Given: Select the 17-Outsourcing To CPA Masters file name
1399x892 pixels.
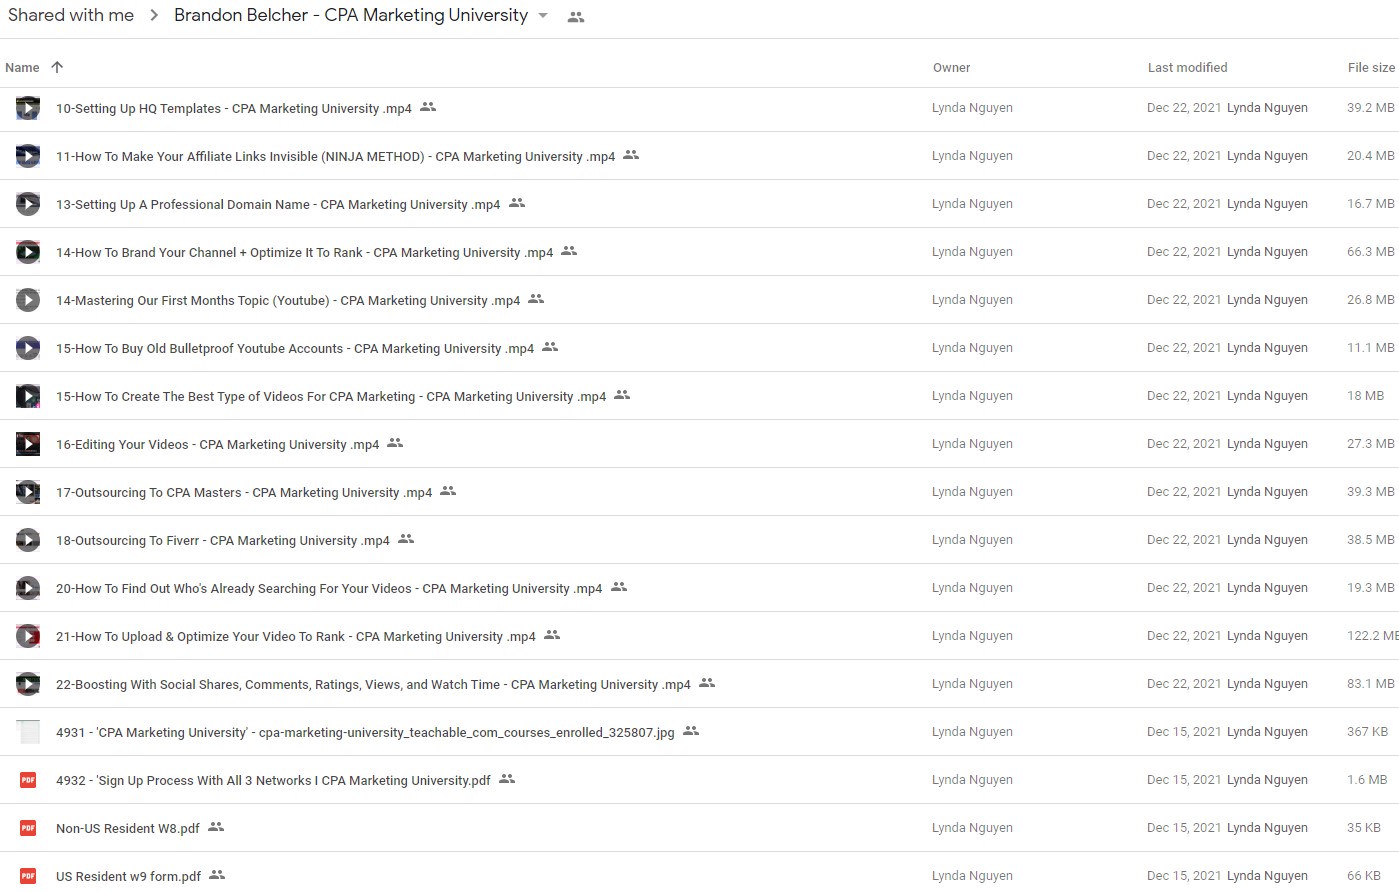Looking at the screenshot, I should (244, 493).
